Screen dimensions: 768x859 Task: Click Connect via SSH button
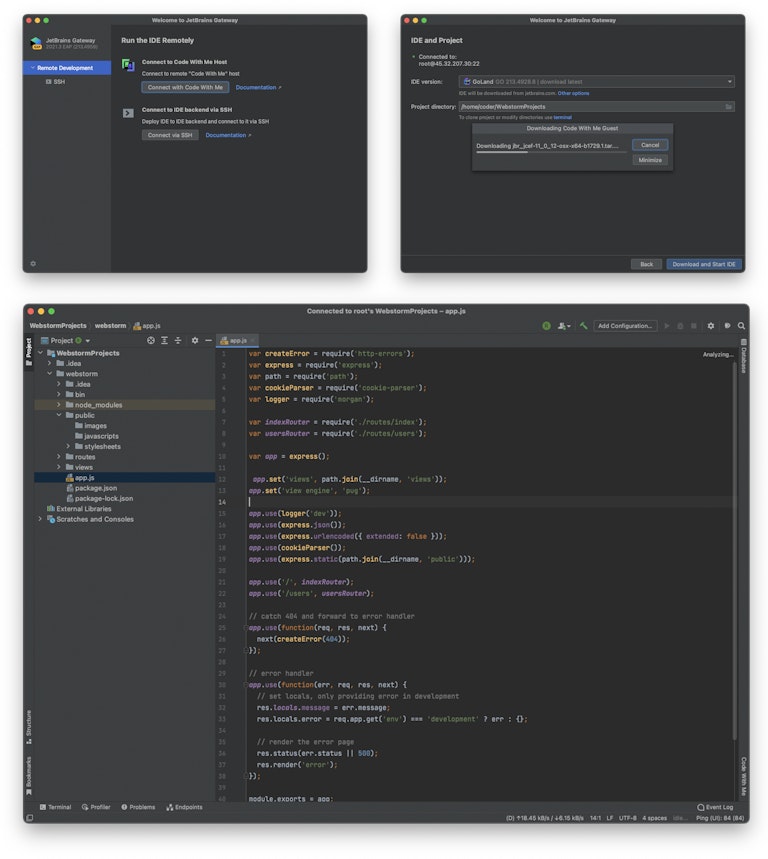[x=170, y=135]
